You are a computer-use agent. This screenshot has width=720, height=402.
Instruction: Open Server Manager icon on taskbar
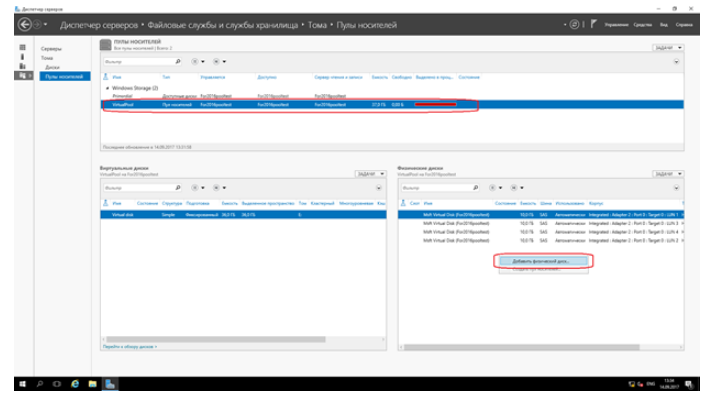pyautogui.click(x=110, y=384)
